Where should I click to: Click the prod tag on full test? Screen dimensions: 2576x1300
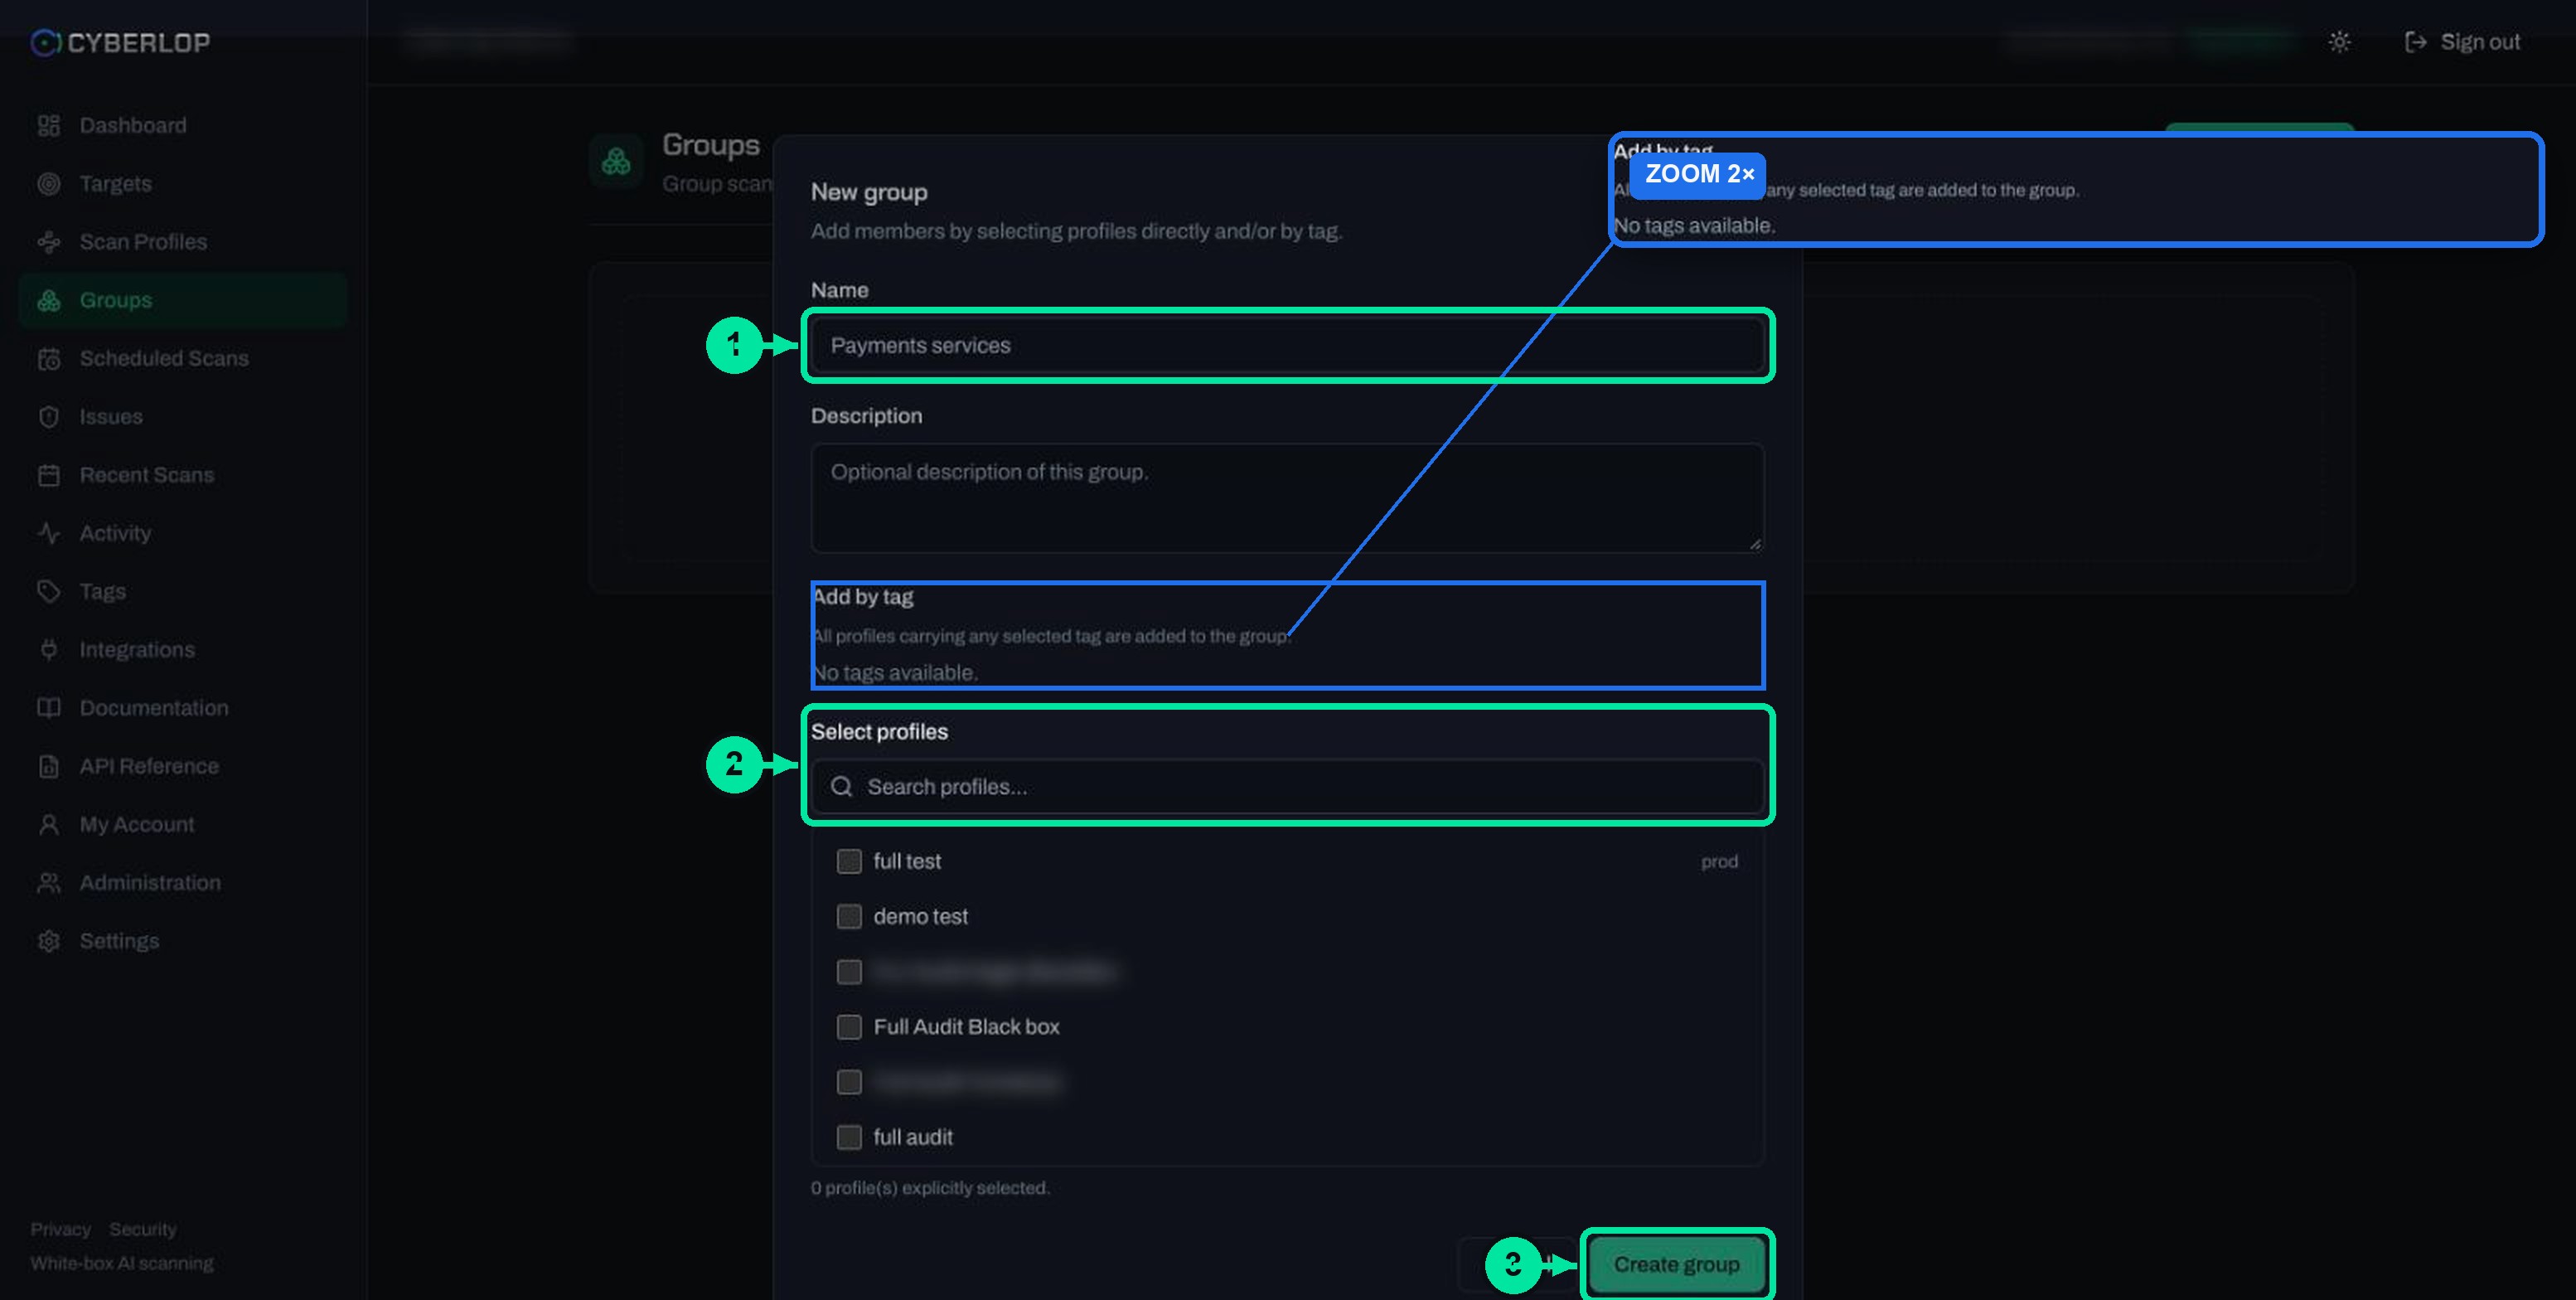[1719, 862]
